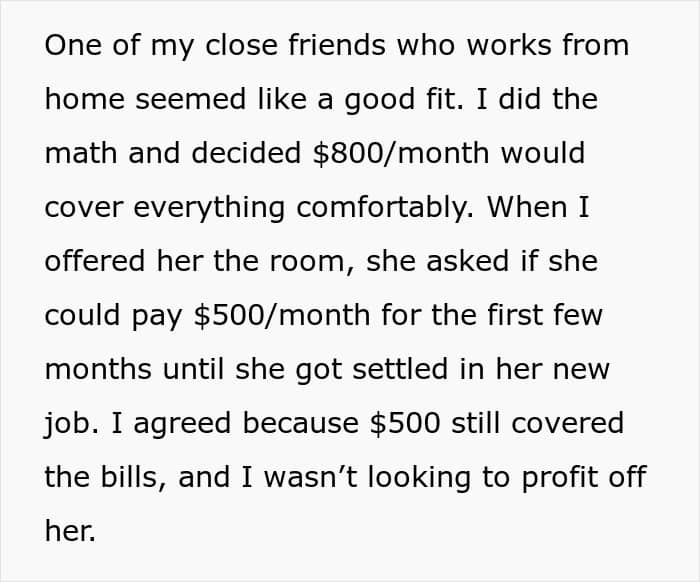The image size is (700, 582).
Task: Click the word "seemed" in second line
Action: pos(191,99)
